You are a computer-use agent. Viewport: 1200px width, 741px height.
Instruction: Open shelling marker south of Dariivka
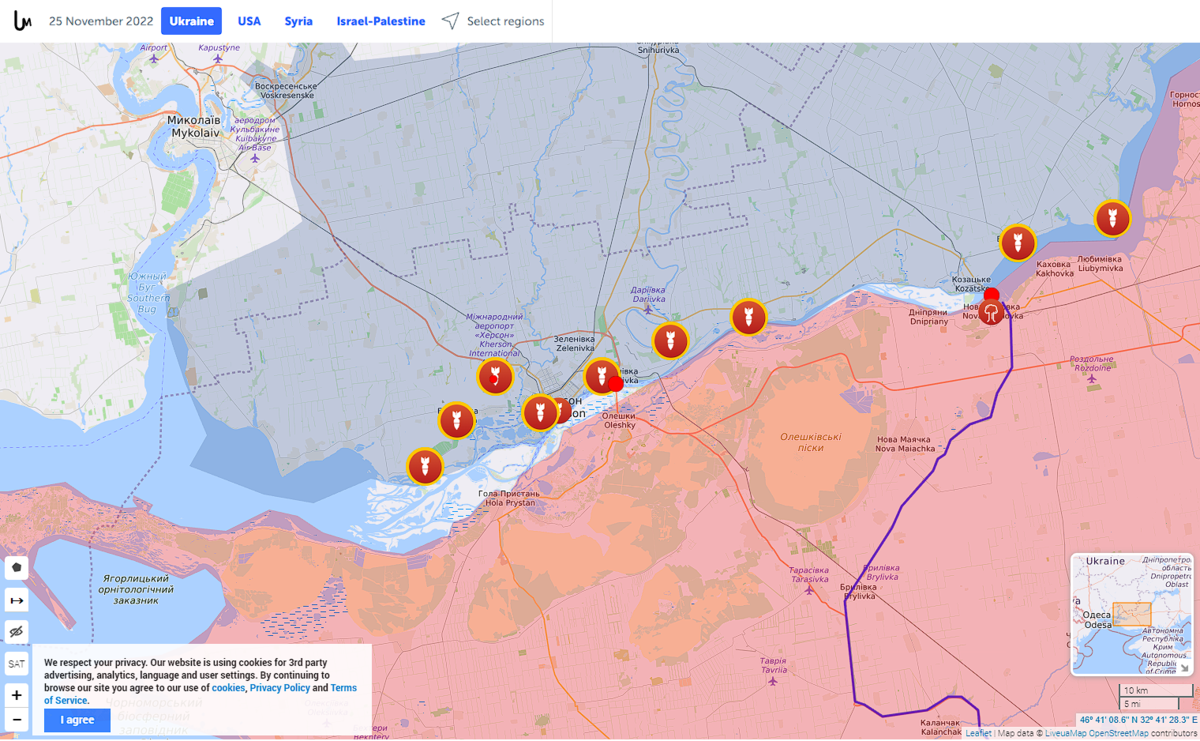[670, 341]
